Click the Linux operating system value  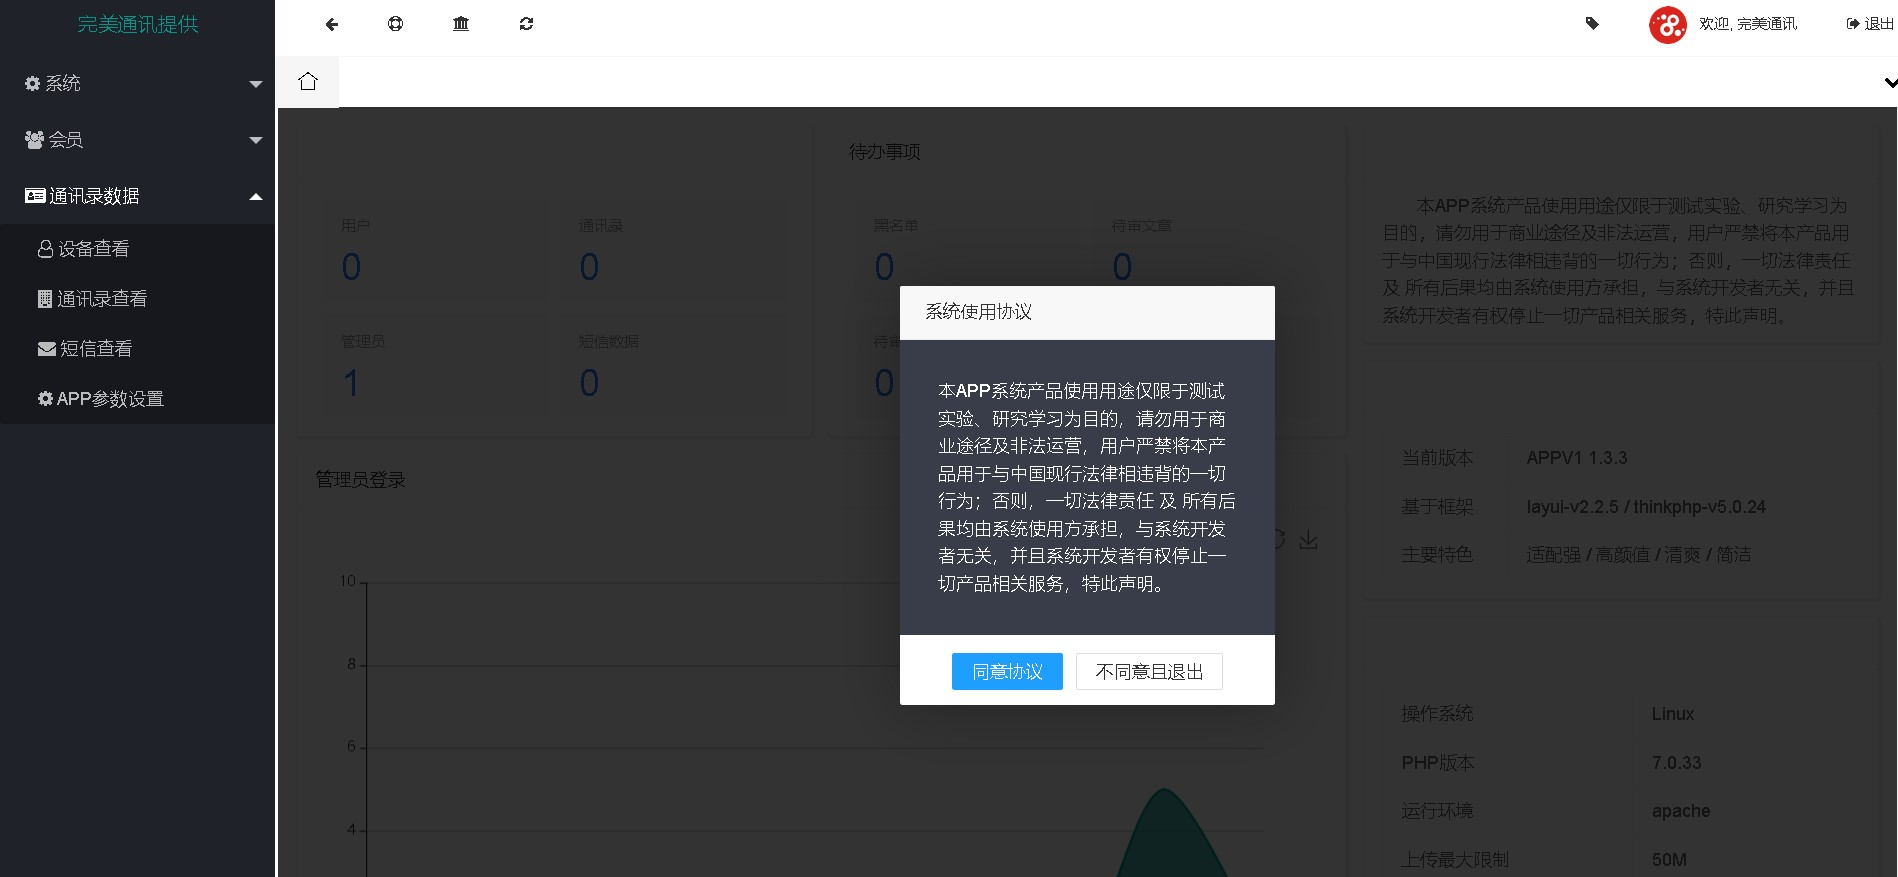click(x=1673, y=714)
